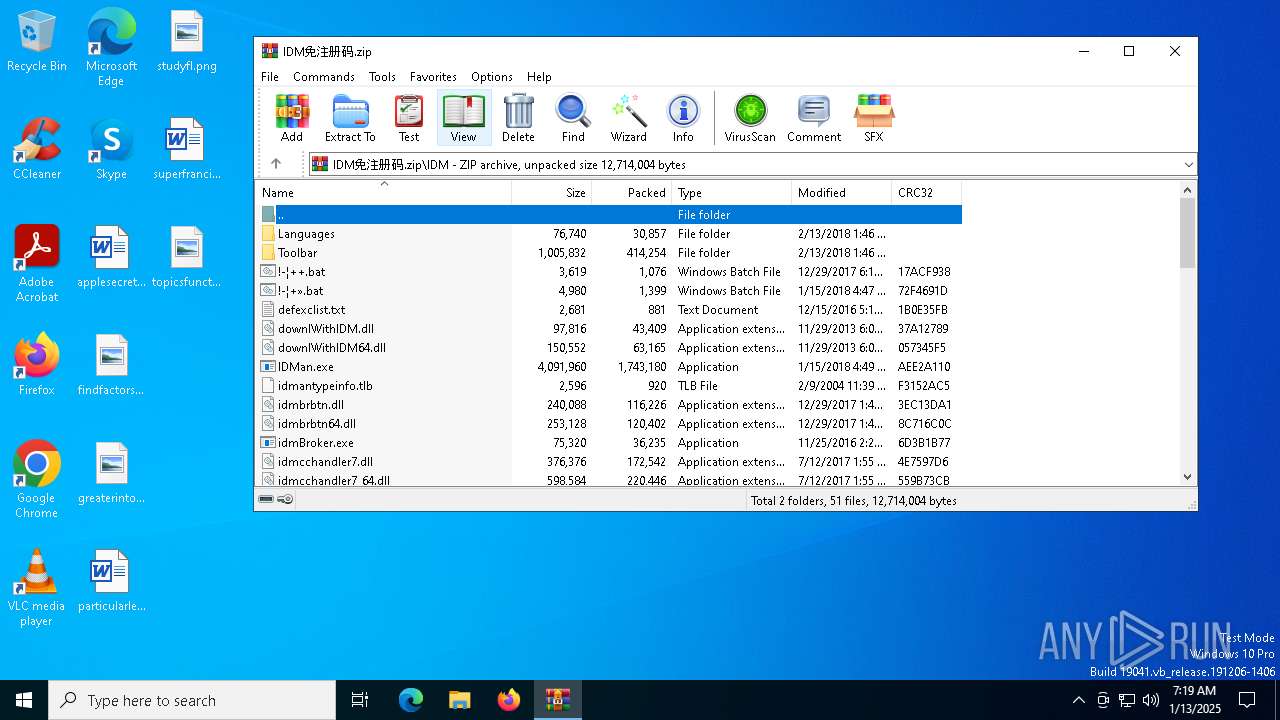1280x720 pixels.
Task: Sort files by Modified column
Action: (842, 193)
